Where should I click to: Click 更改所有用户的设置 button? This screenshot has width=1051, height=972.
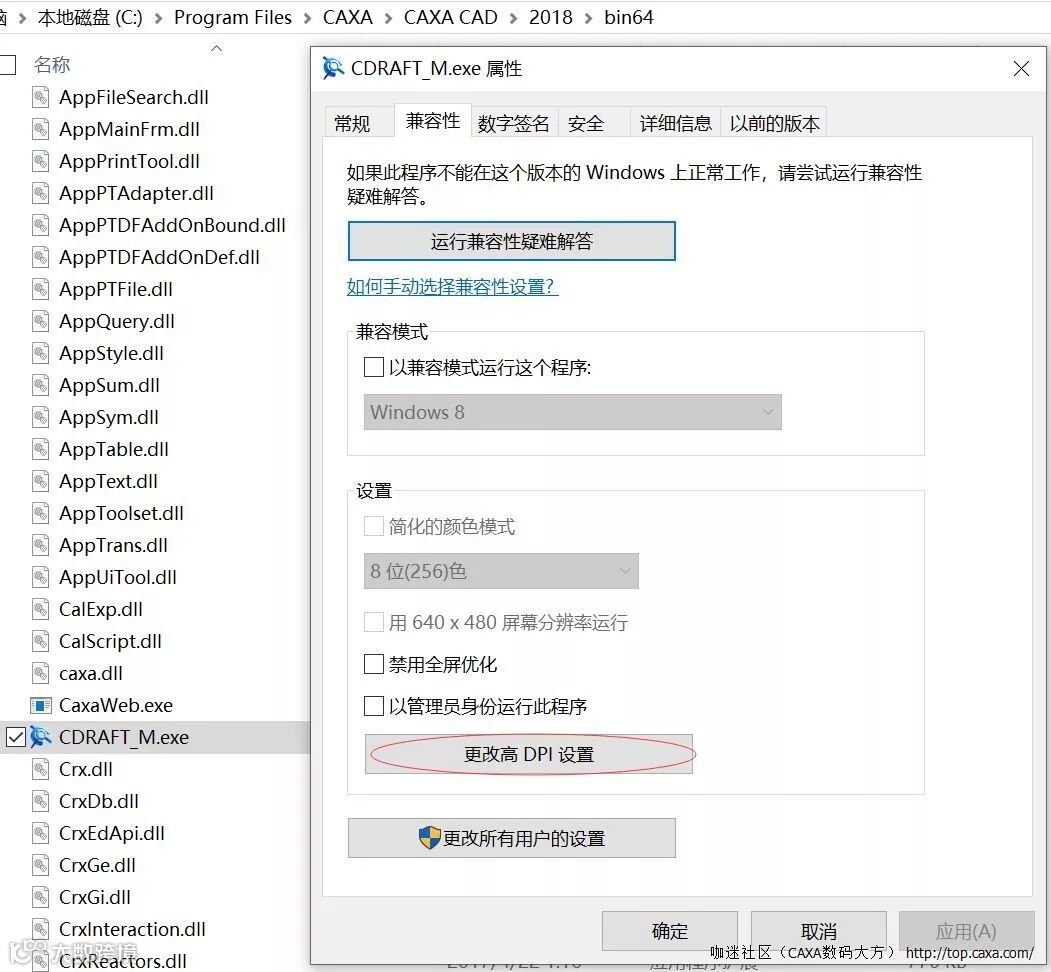pyautogui.click(x=511, y=838)
